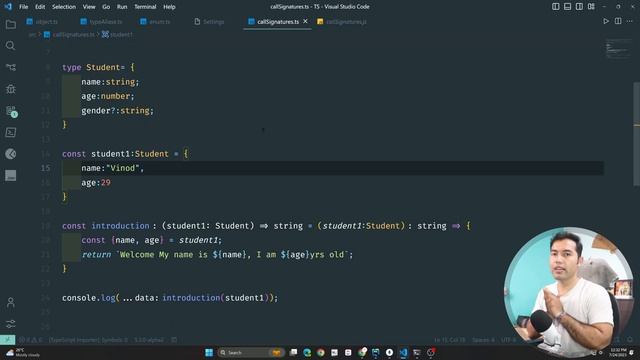Screen dimensions: 640x360
Task: Click the "const introduction" declaration line
Action: (266, 226)
